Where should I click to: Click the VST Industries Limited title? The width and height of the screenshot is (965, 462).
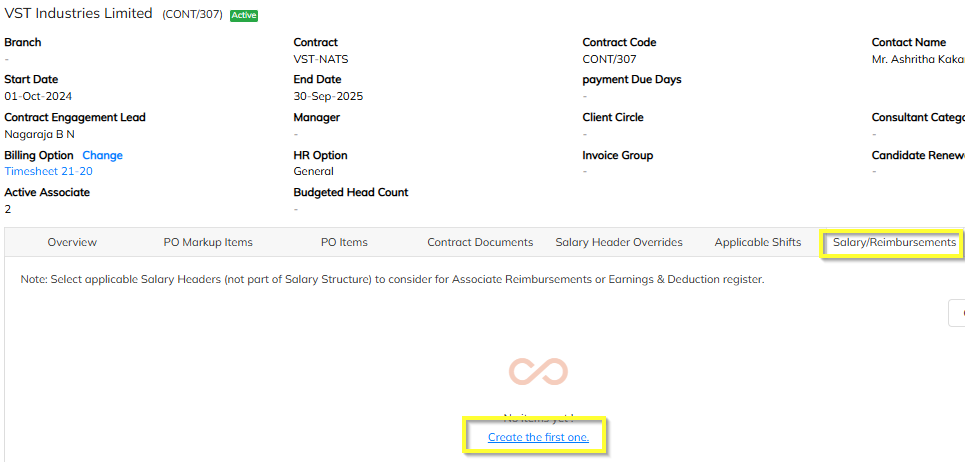(79, 14)
